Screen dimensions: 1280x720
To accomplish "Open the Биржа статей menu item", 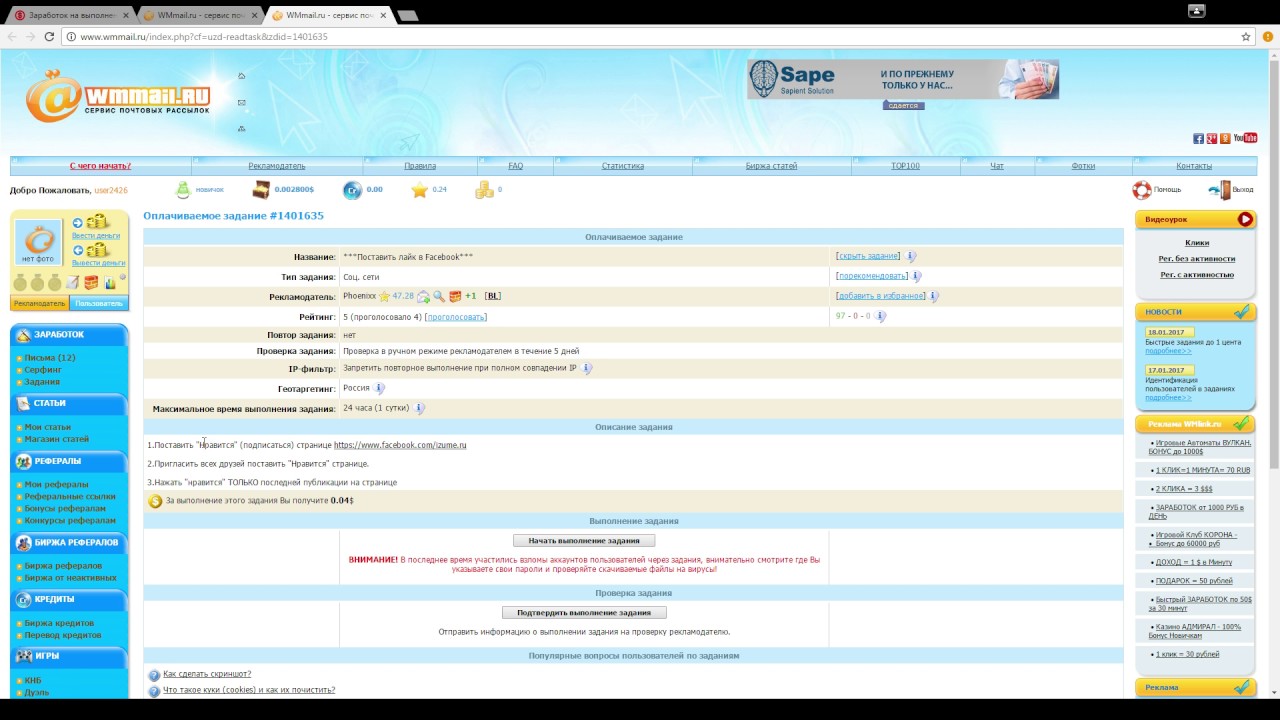I will (x=771, y=166).
